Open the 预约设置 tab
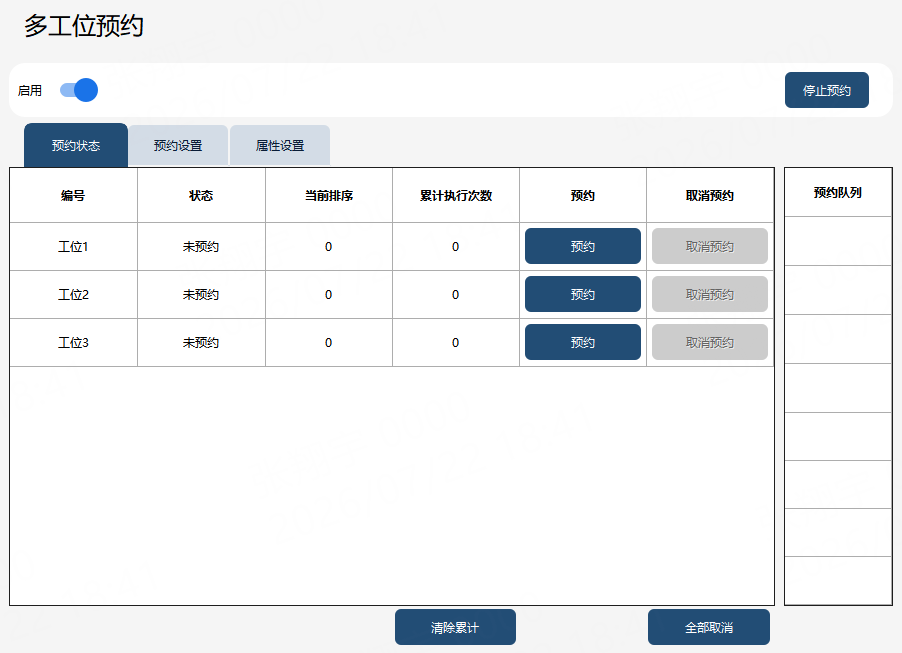 178,146
